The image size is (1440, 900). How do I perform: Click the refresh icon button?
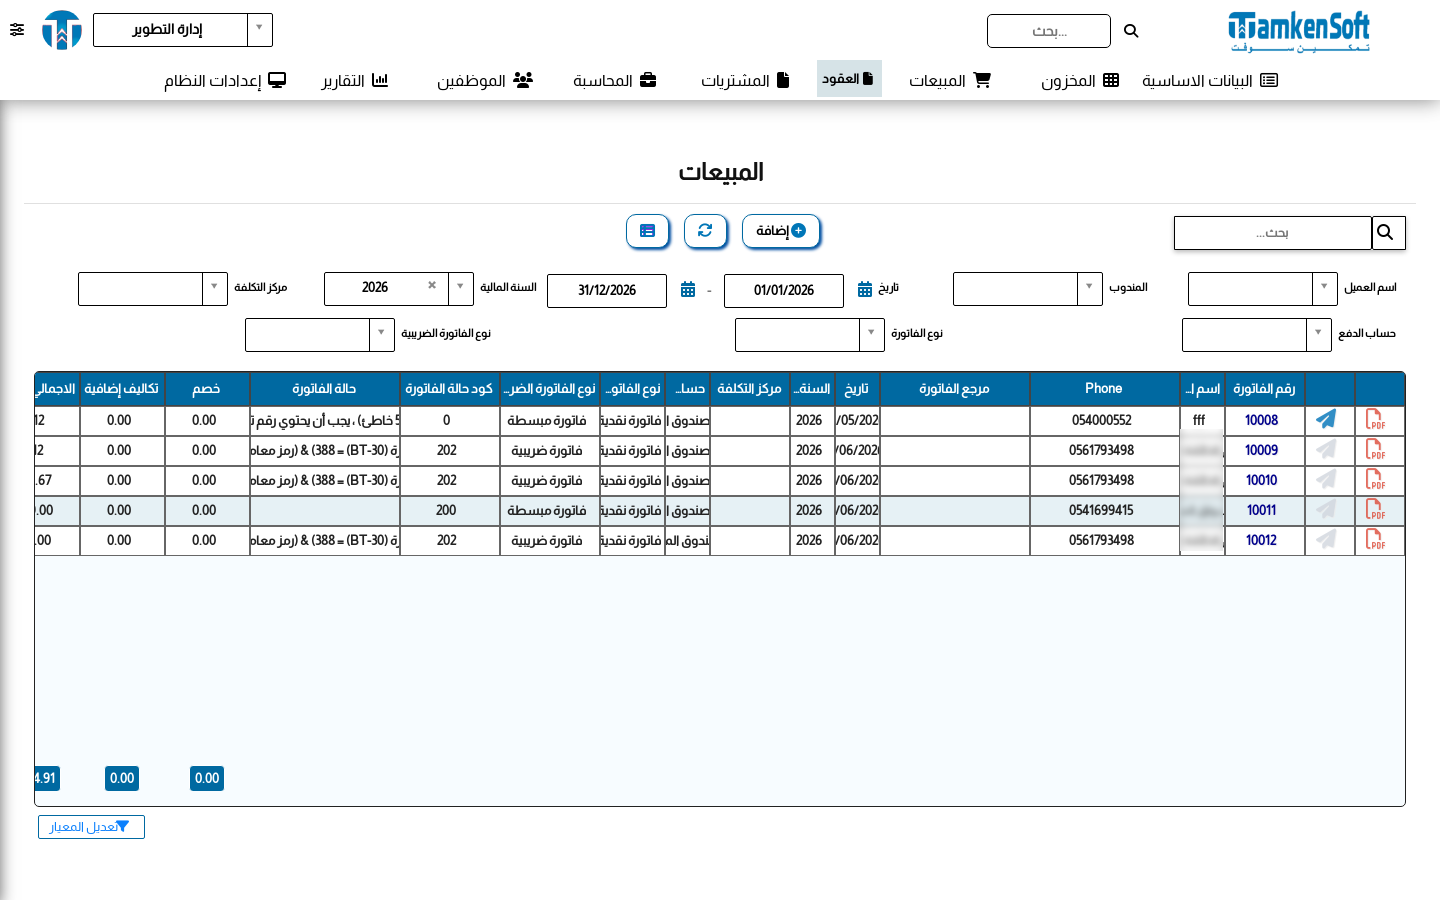coord(705,231)
